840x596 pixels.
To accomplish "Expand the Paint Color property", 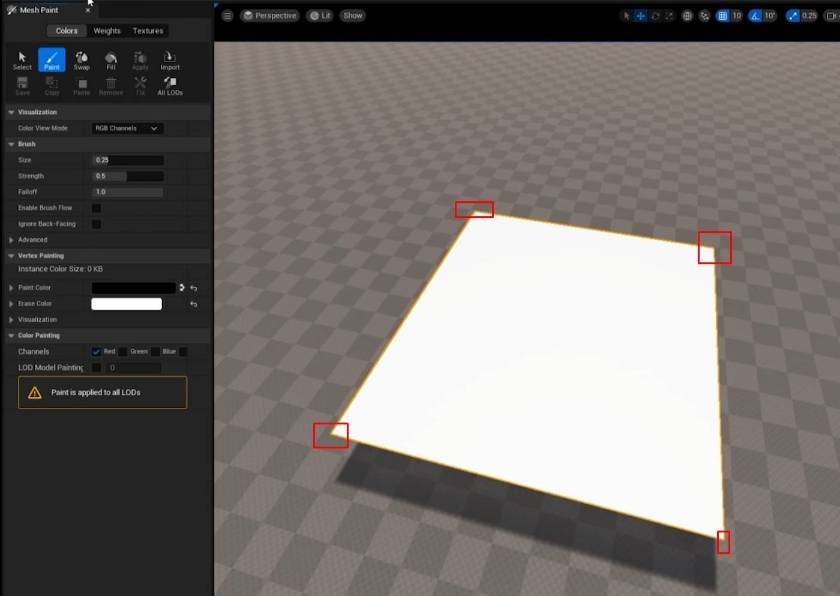I will (x=11, y=288).
